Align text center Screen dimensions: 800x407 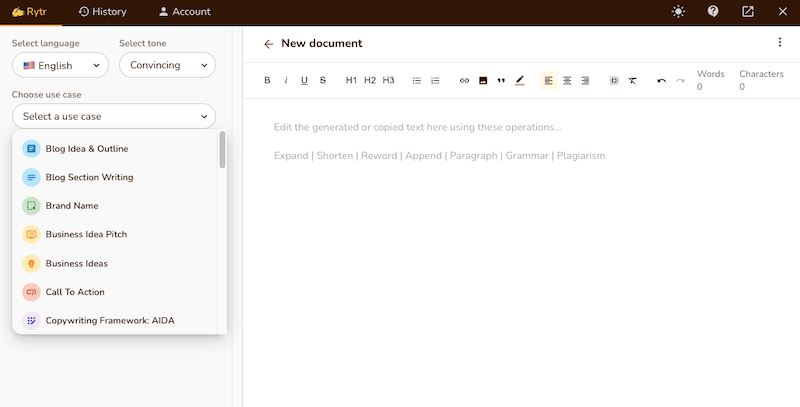coord(567,81)
